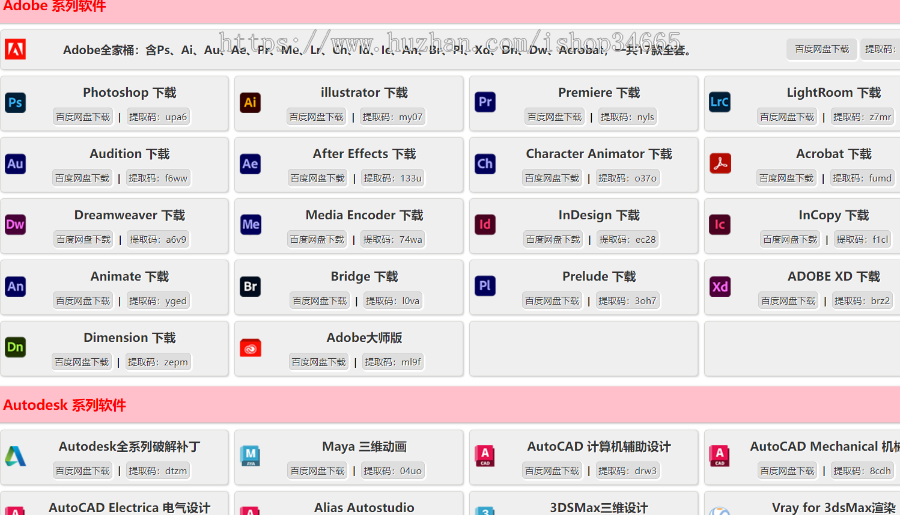
Task: Open 百度网盘下载 under Media Encoder
Action: pyautogui.click(x=317, y=239)
